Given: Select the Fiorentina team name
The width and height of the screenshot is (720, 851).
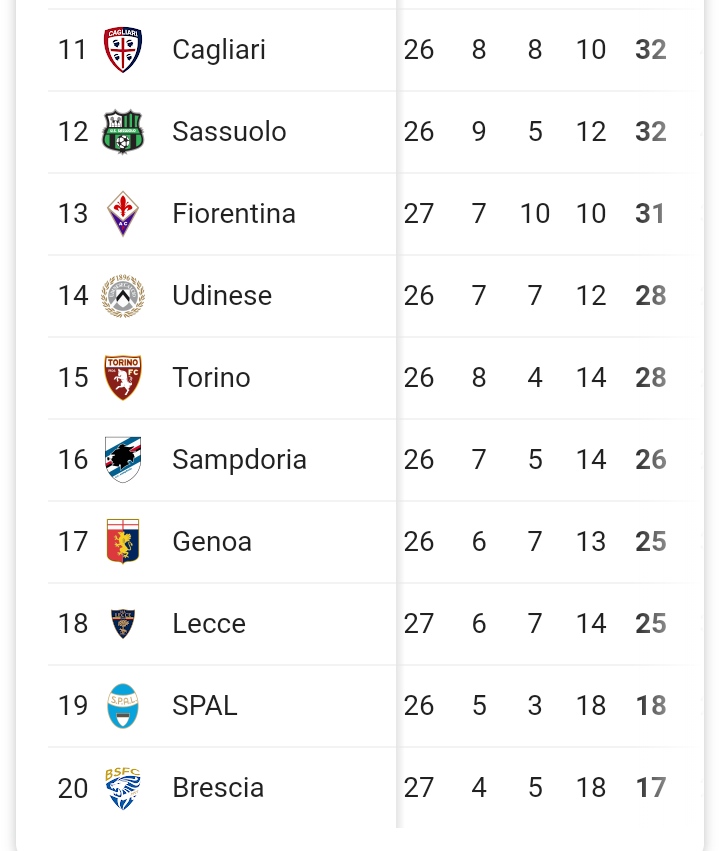Looking at the screenshot, I should coord(234,213).
